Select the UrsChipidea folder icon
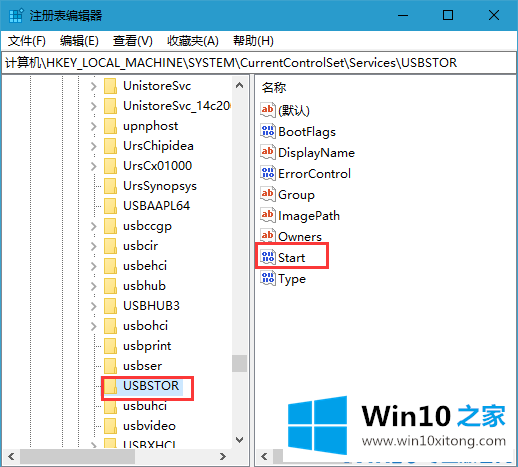 click(110, 146)
